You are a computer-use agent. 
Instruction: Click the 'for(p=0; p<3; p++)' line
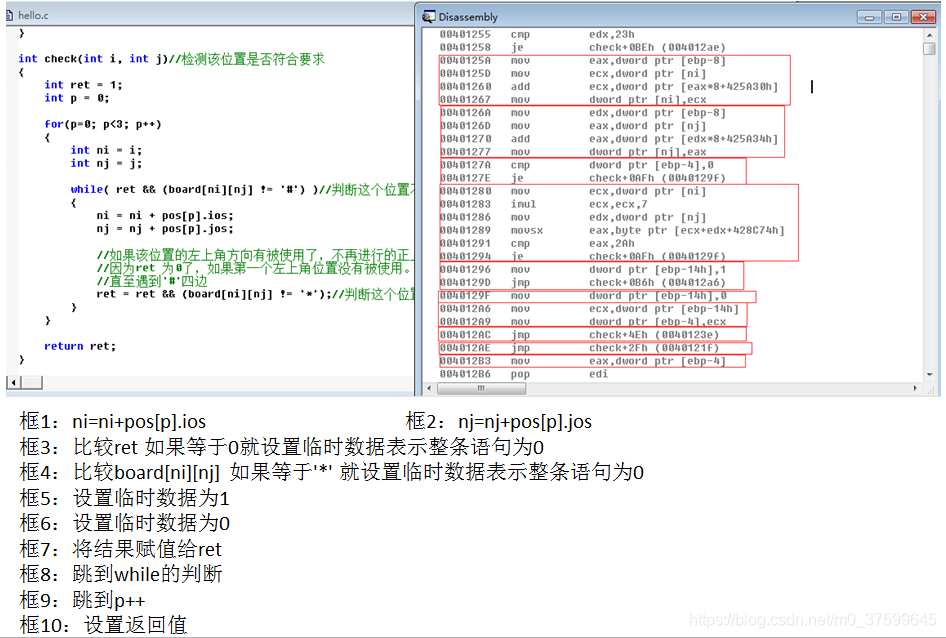(103, 124)
